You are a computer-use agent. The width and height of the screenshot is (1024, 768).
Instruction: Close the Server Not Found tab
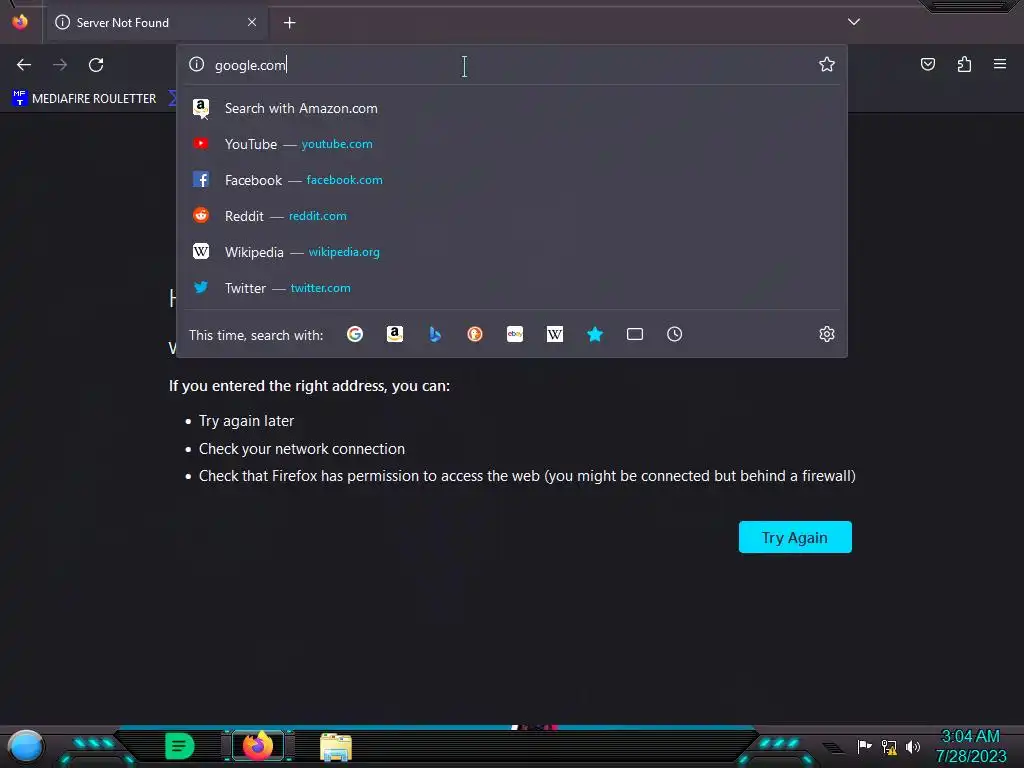click(252, 22)
